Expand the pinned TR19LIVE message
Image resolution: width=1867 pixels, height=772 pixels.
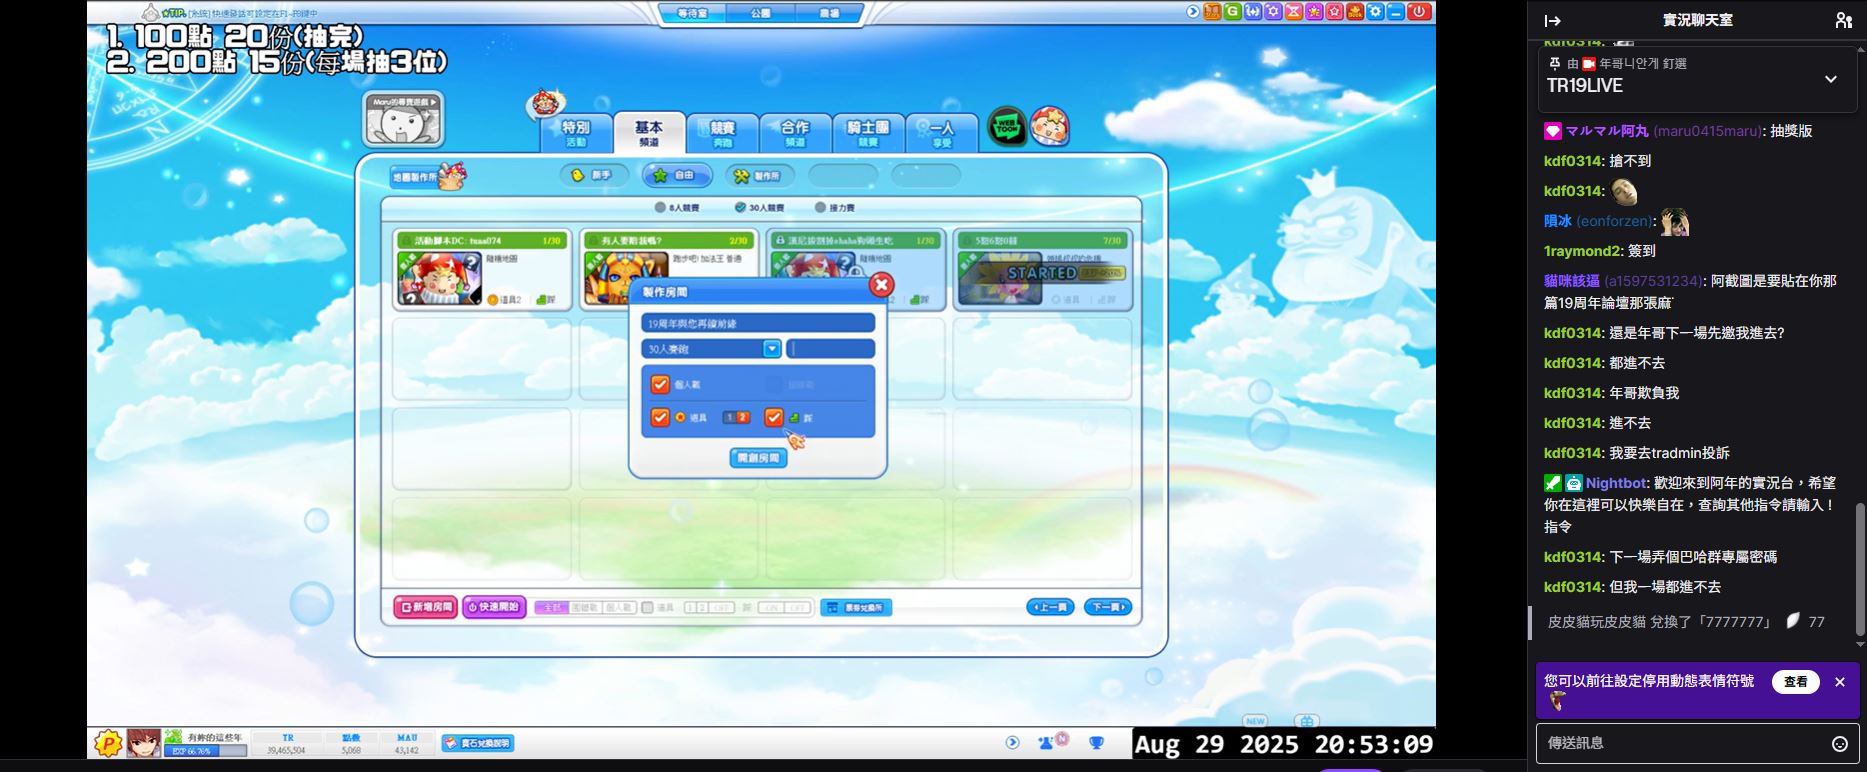[1830, 80]
